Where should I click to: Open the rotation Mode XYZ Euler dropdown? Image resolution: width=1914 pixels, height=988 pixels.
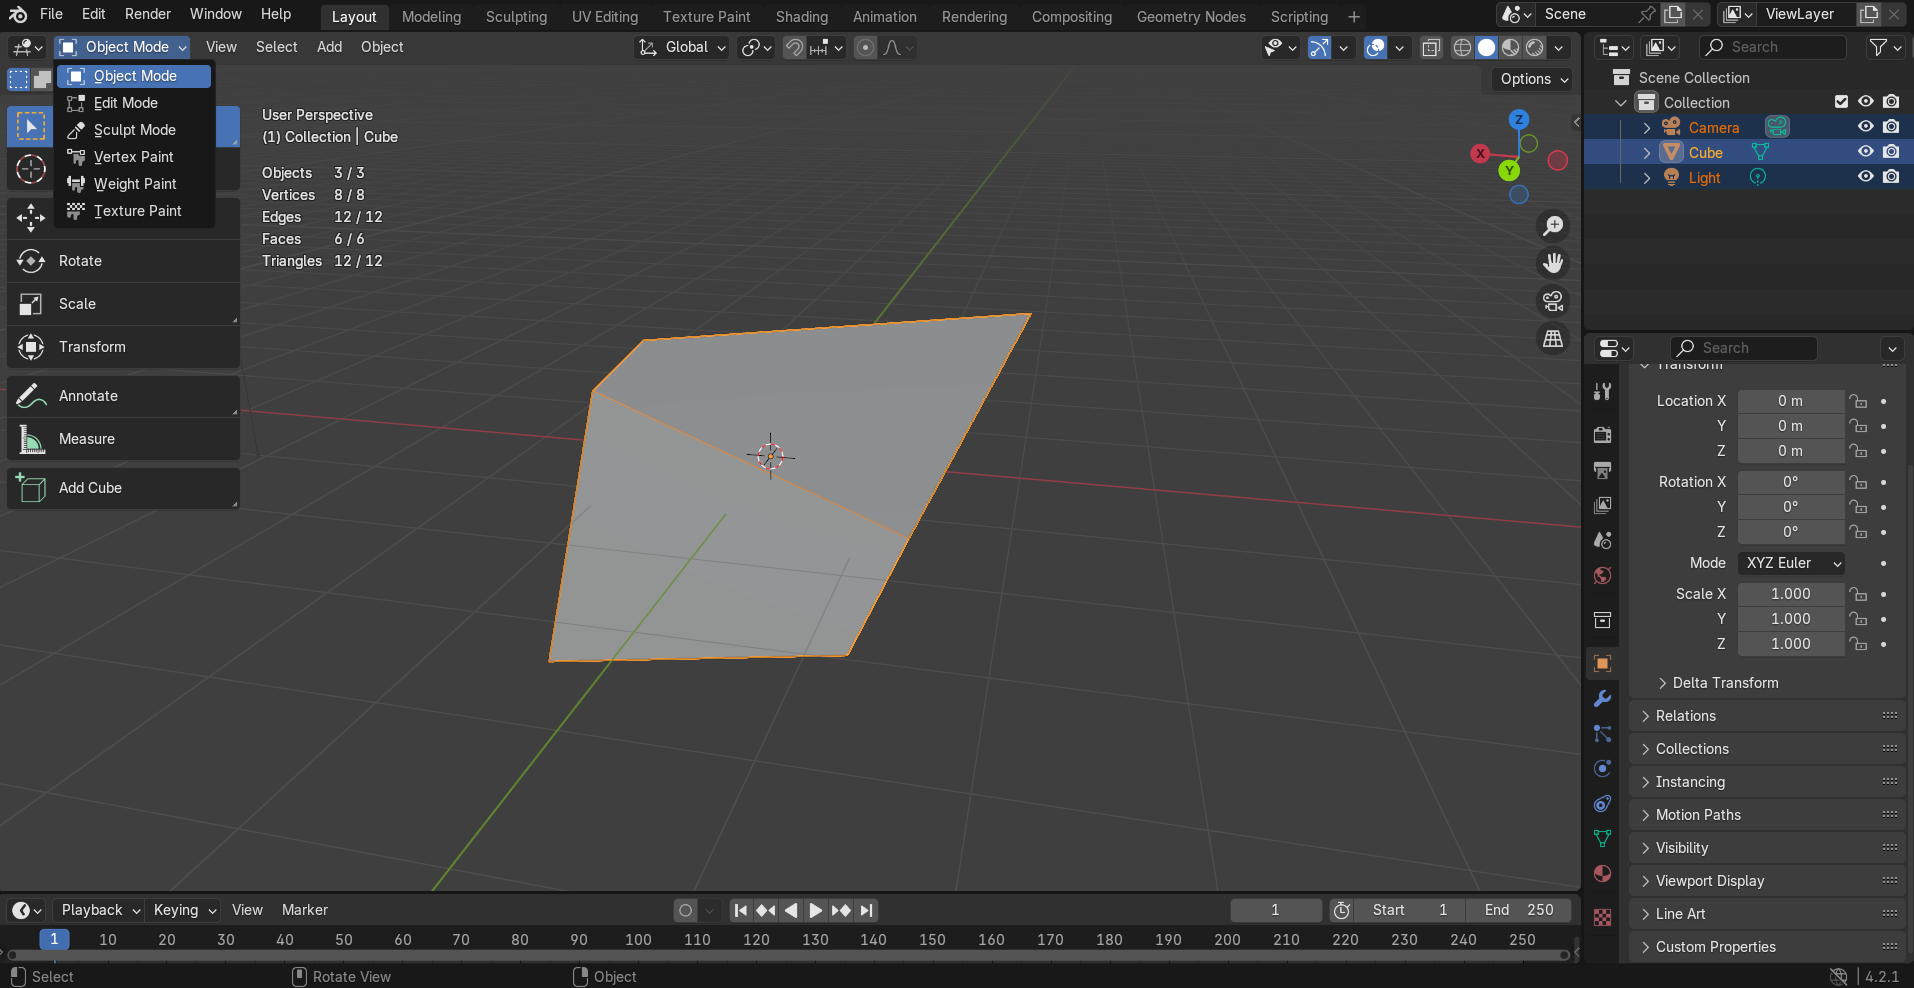point(1791,563)
